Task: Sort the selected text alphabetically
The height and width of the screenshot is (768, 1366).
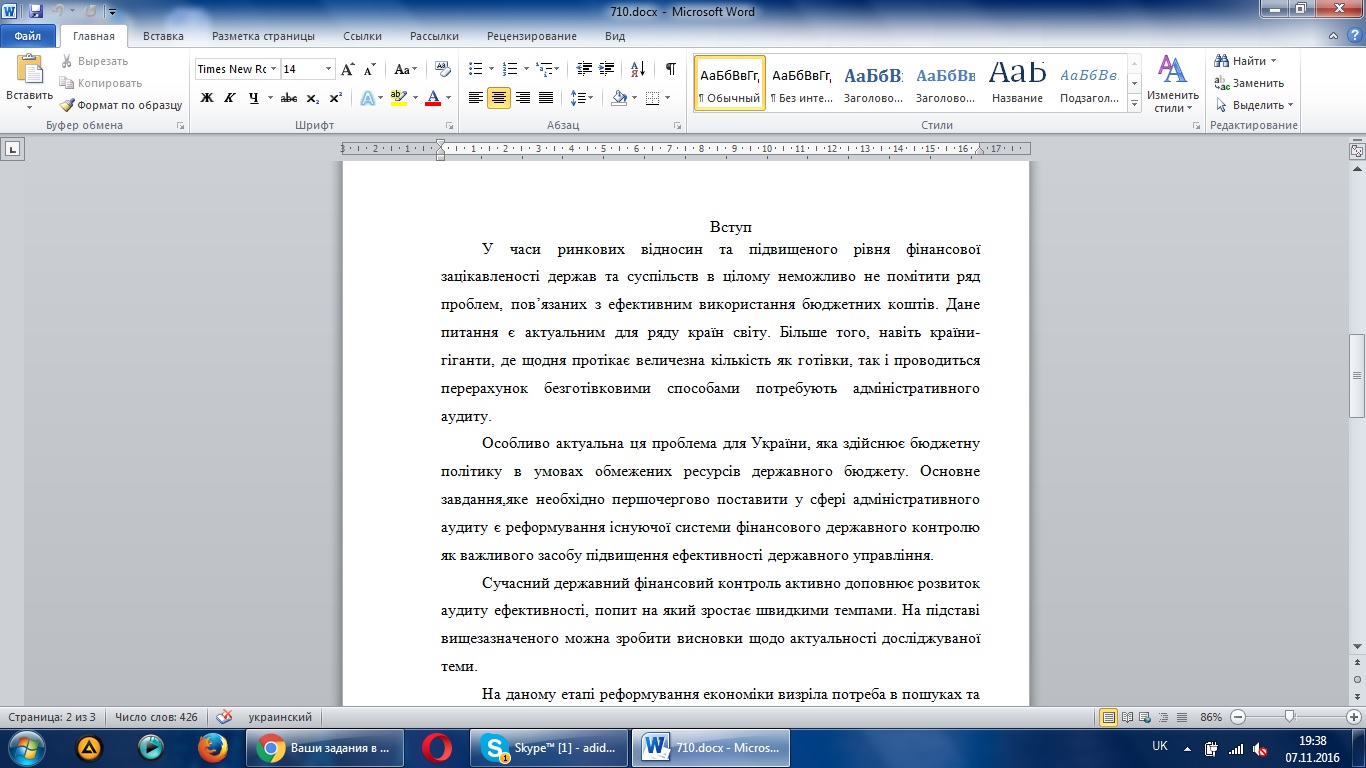Action: click(640, 69)
